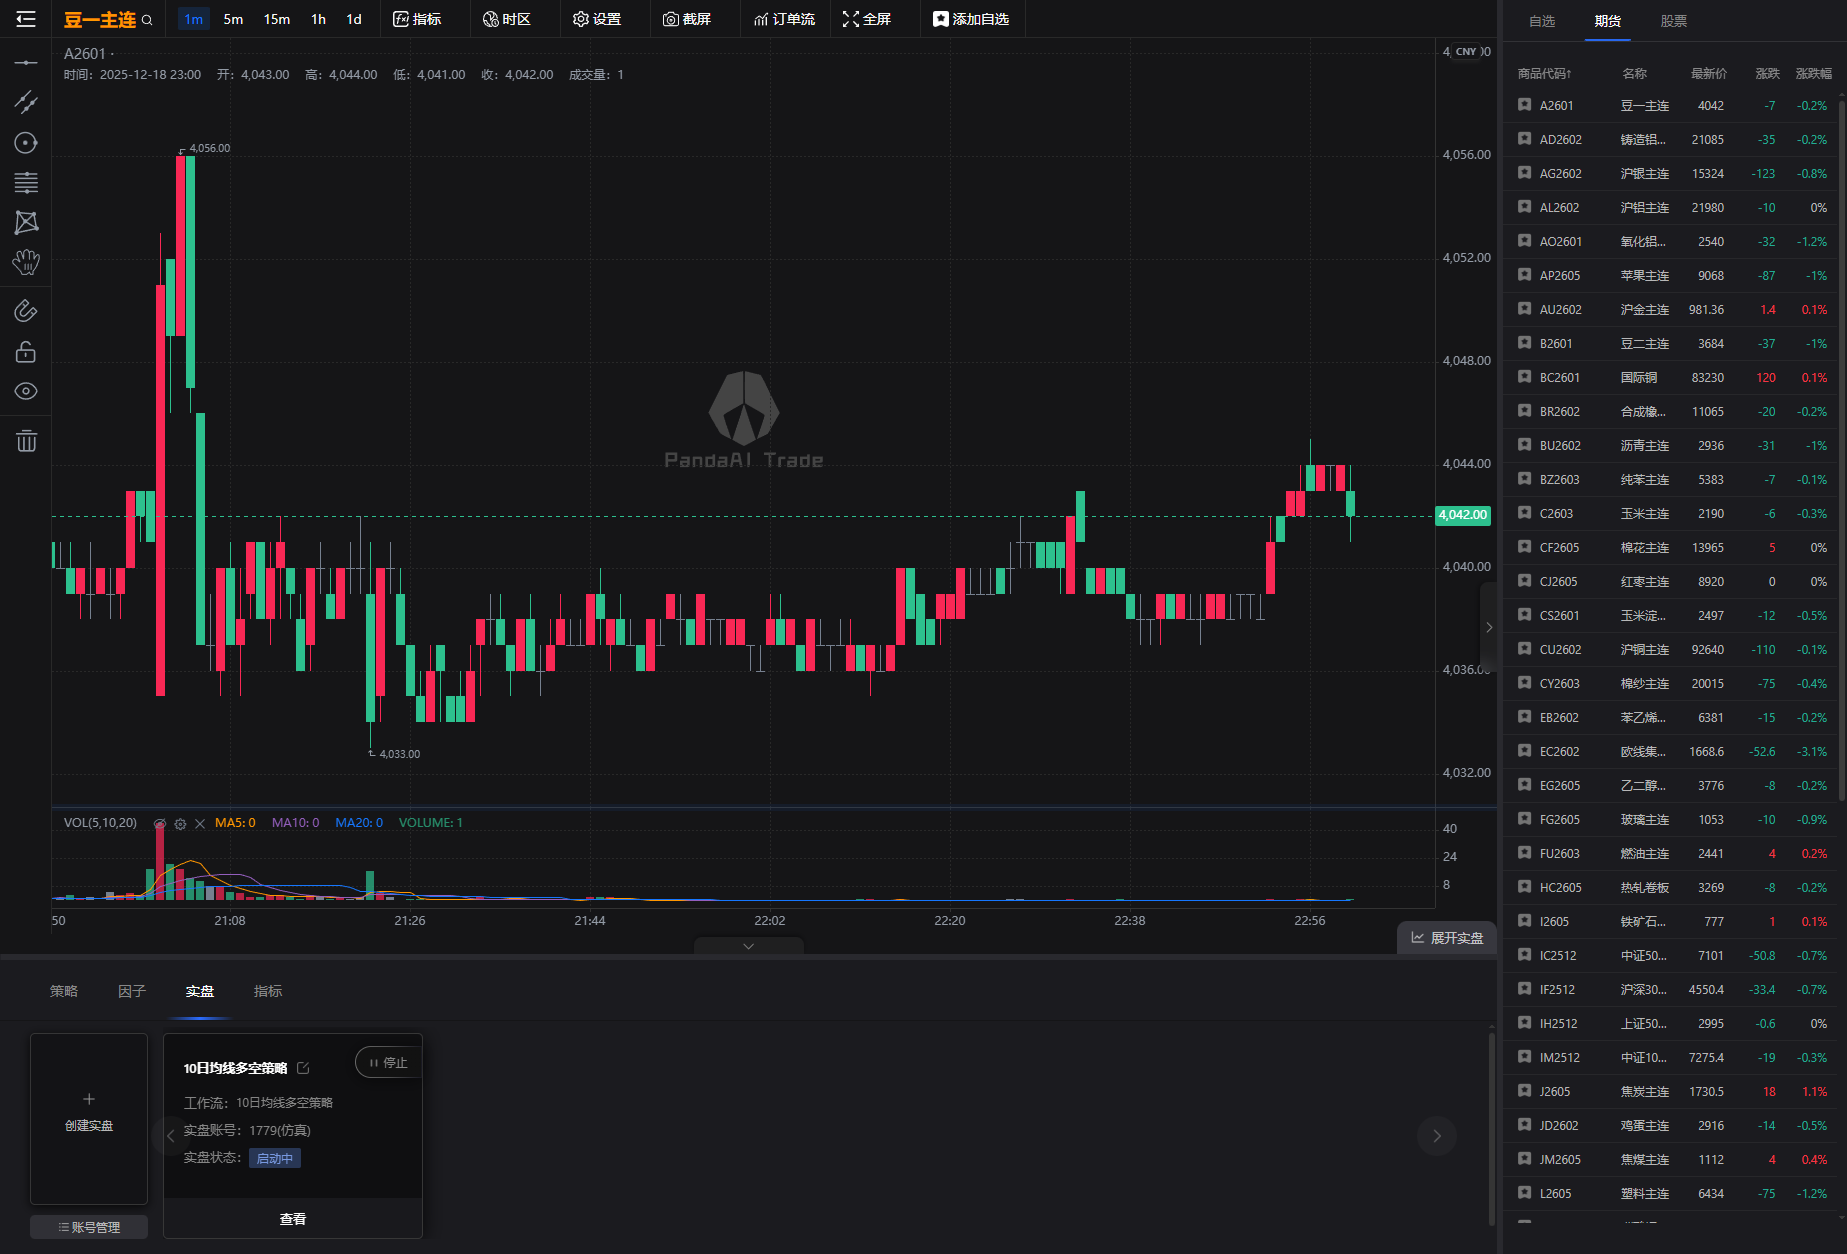Bookmark the J2605 焦炭主连 row
The image size is (1847, 1254).
click(1524, 1091)
